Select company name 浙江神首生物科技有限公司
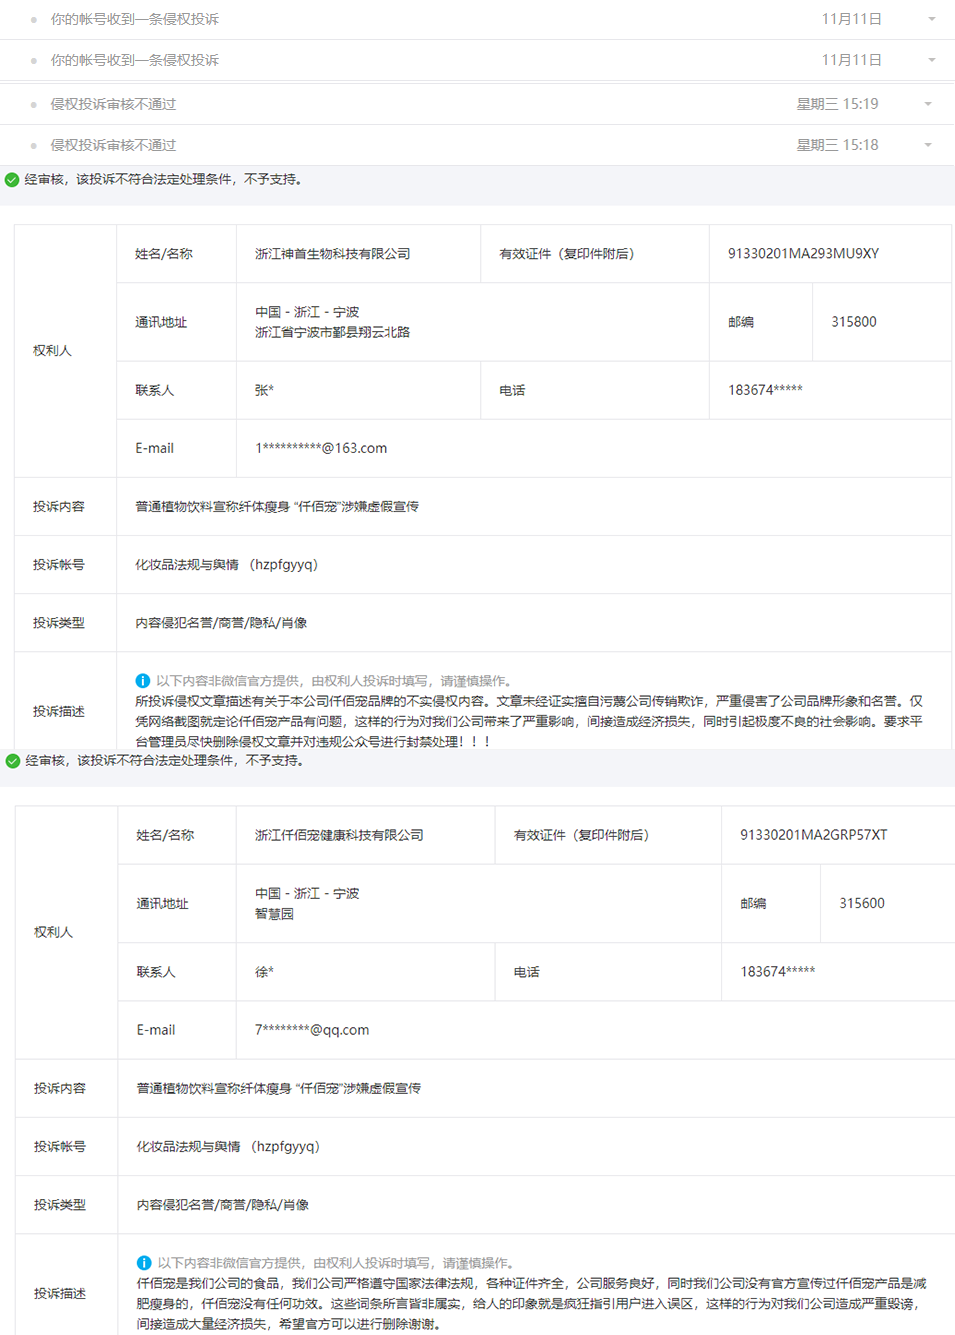 (333, 254)
